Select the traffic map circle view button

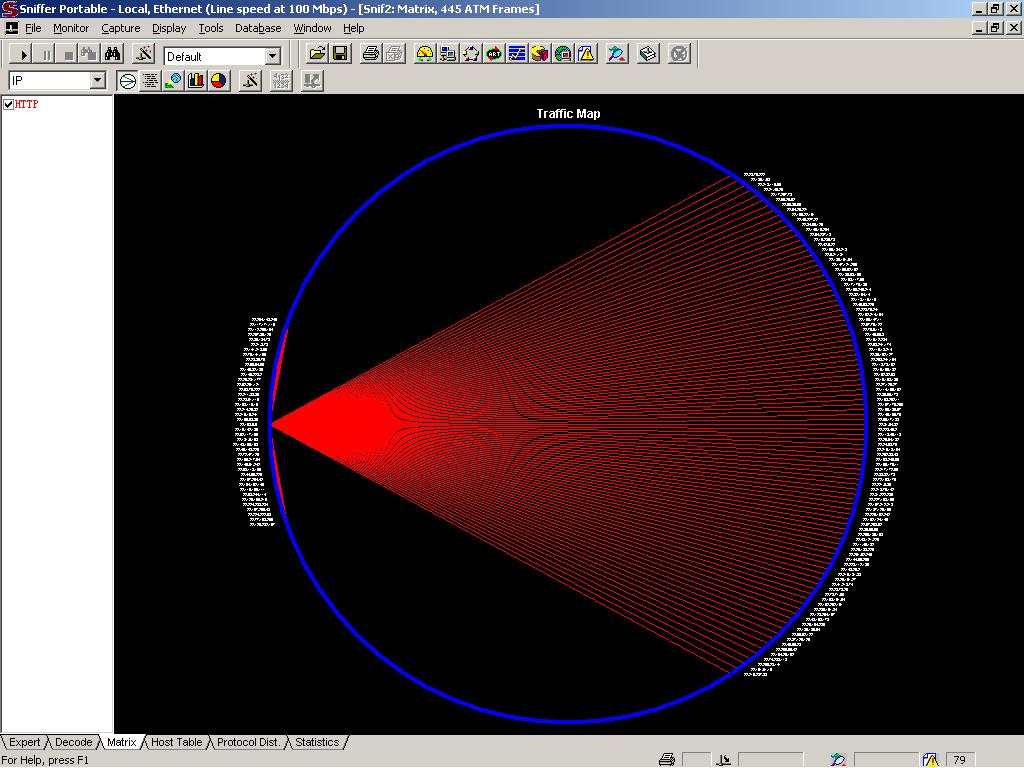(x=127, y=81)
